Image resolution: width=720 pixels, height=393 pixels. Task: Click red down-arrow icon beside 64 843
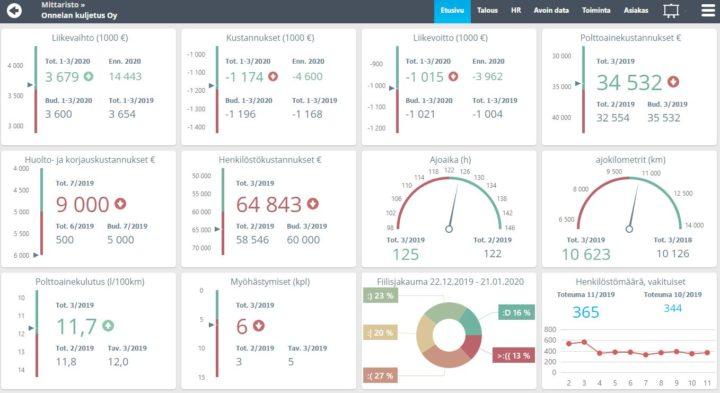point(313,203)
